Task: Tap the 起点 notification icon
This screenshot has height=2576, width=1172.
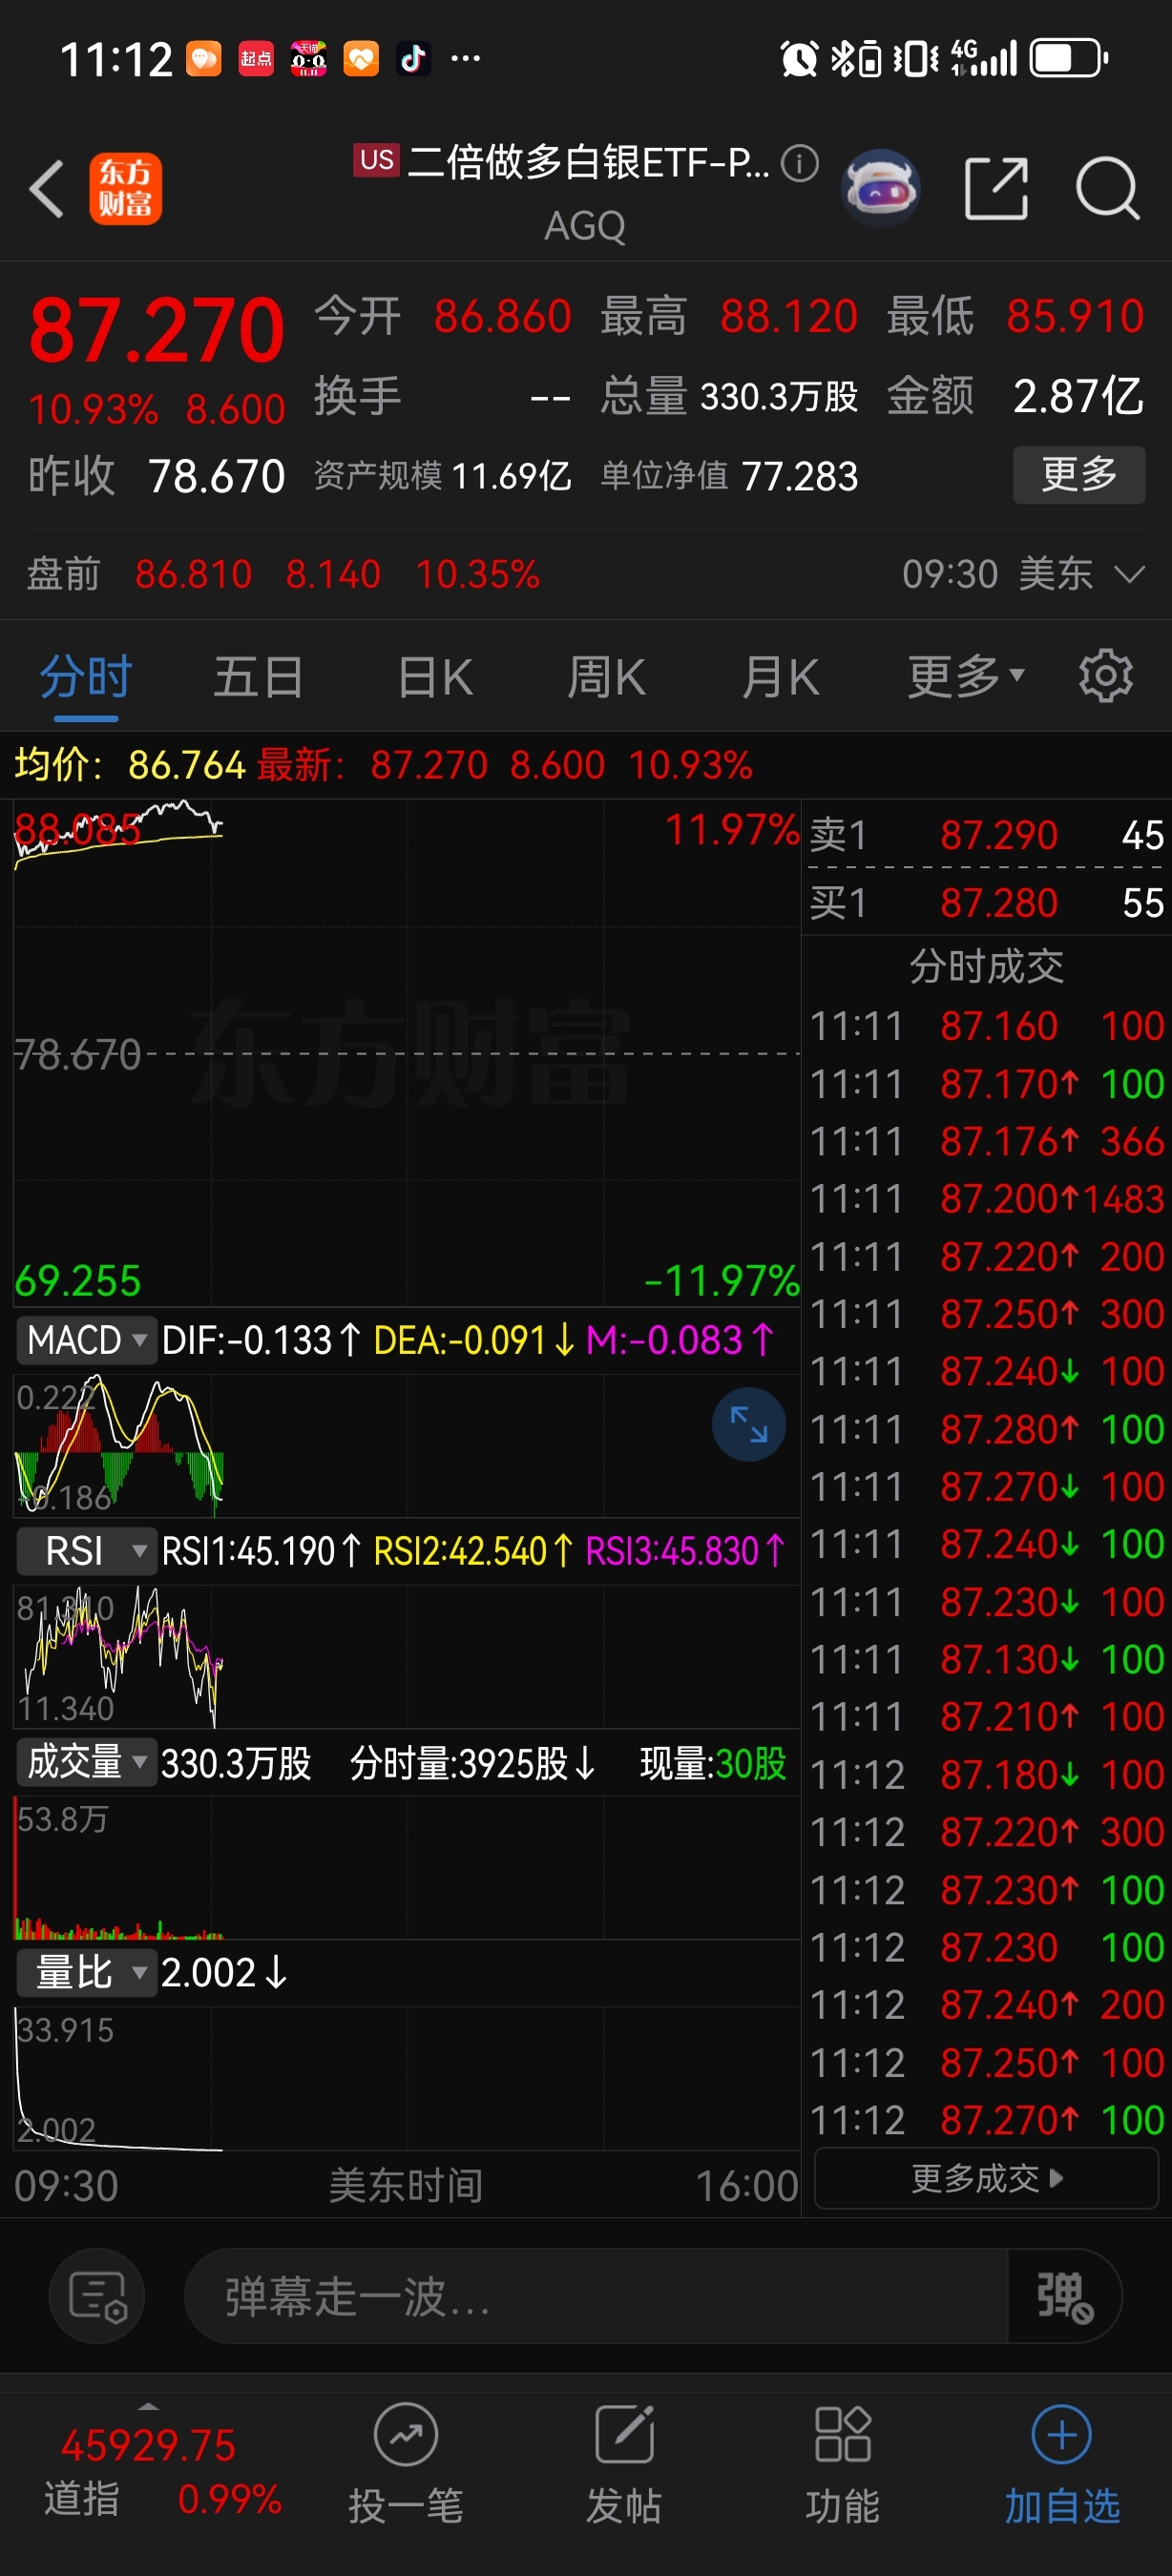Action: 256,59
